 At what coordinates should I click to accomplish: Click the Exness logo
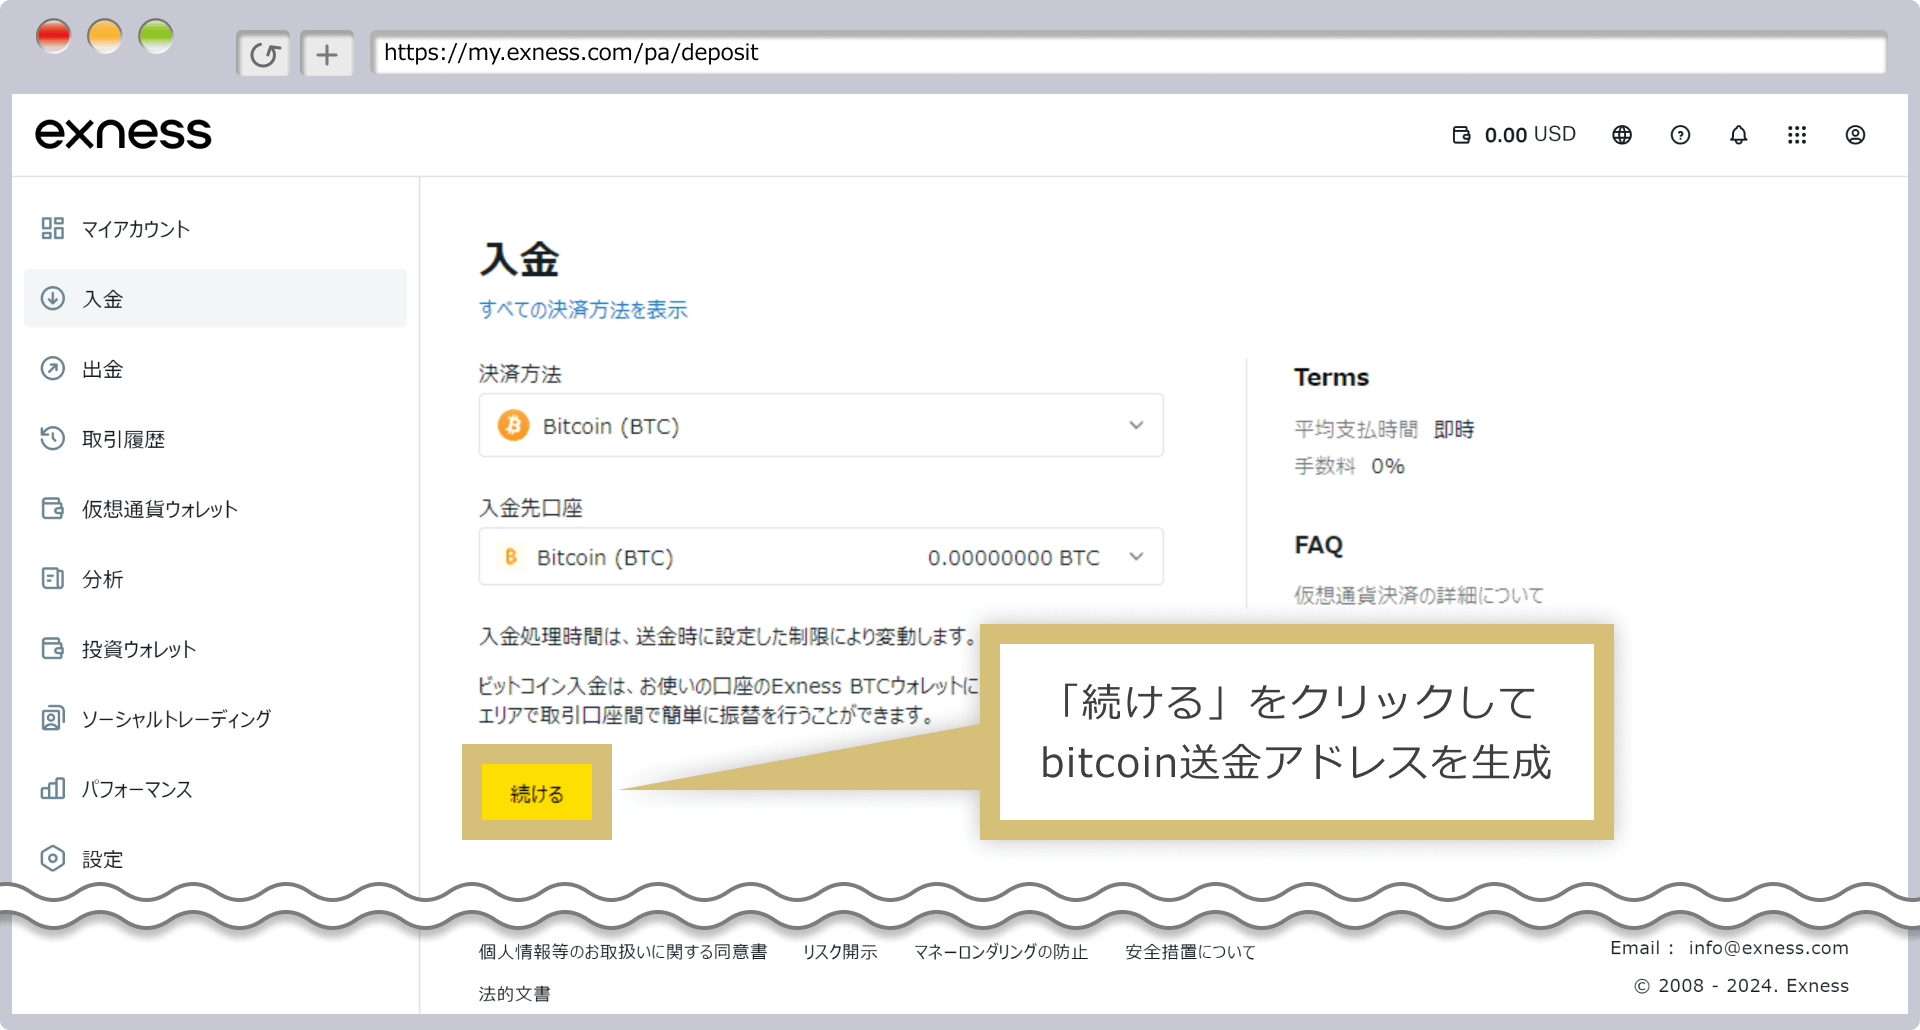click(x=123, y=134)
